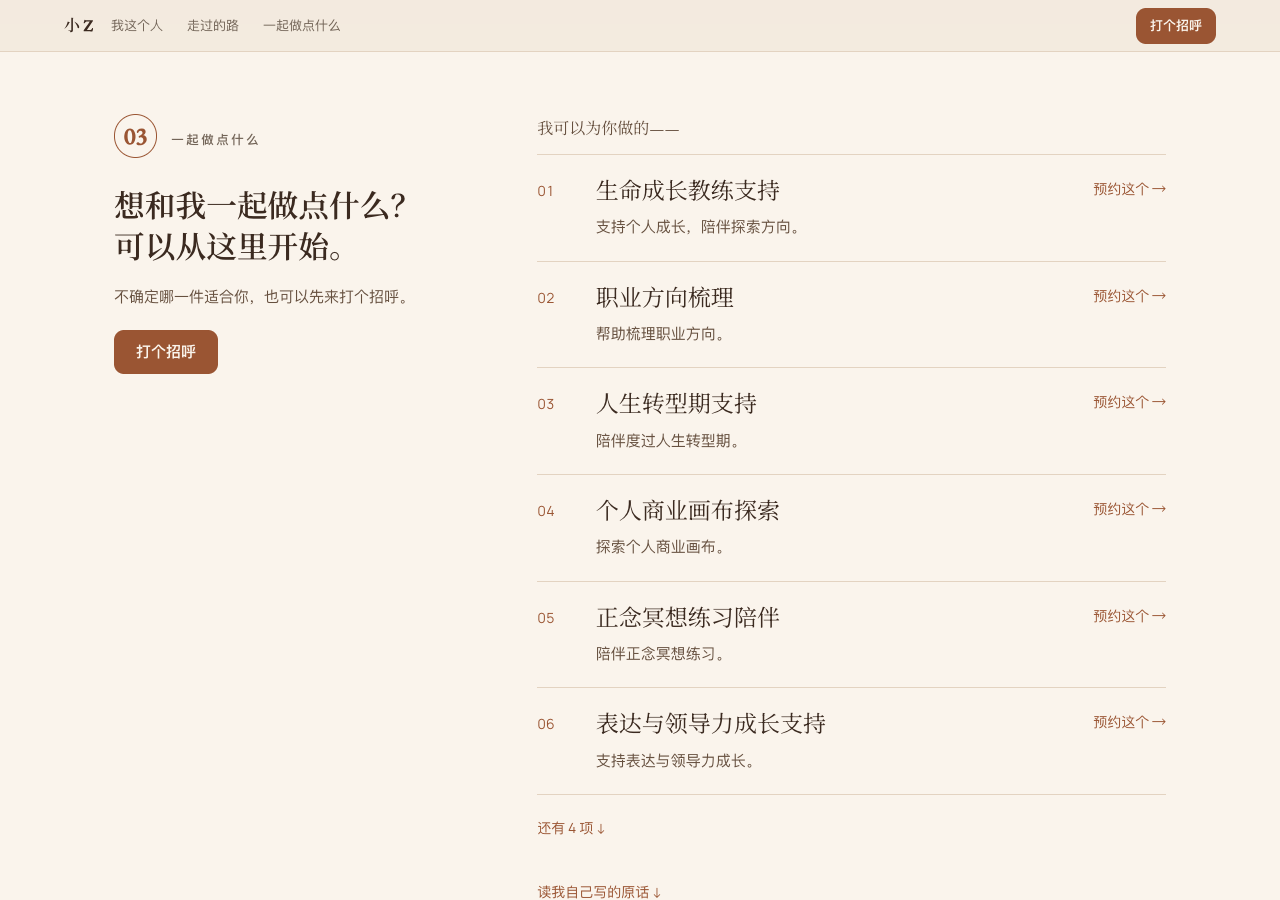Click the text 陪伴度过人生转型期。
The image size is (1280, 900).
pos(671,441)
